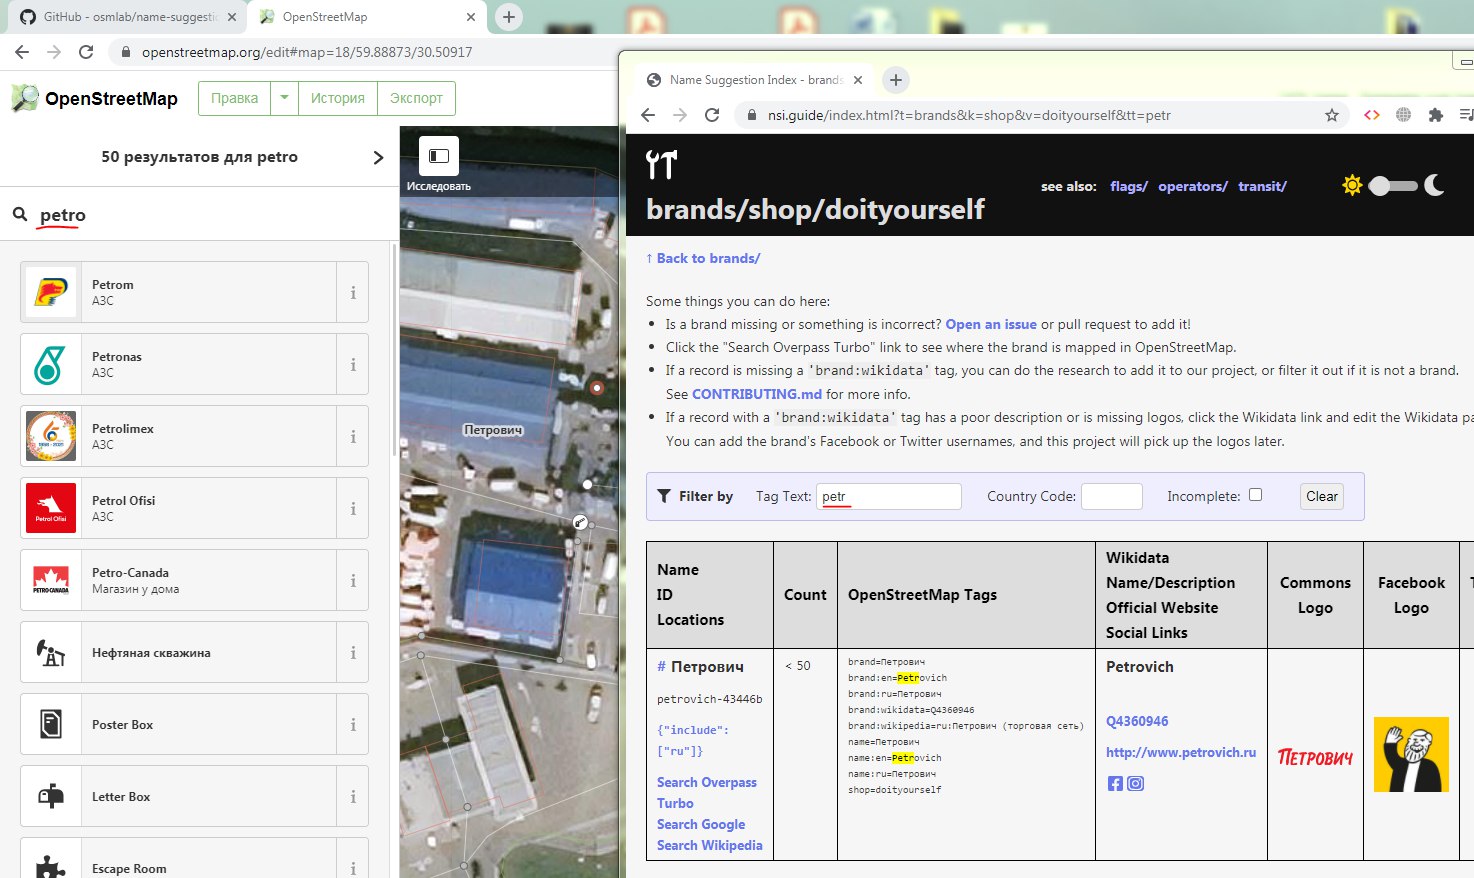Show info for the Petrom preset
This screenshot has width=1474, height=878.
(x=353, y=292)
